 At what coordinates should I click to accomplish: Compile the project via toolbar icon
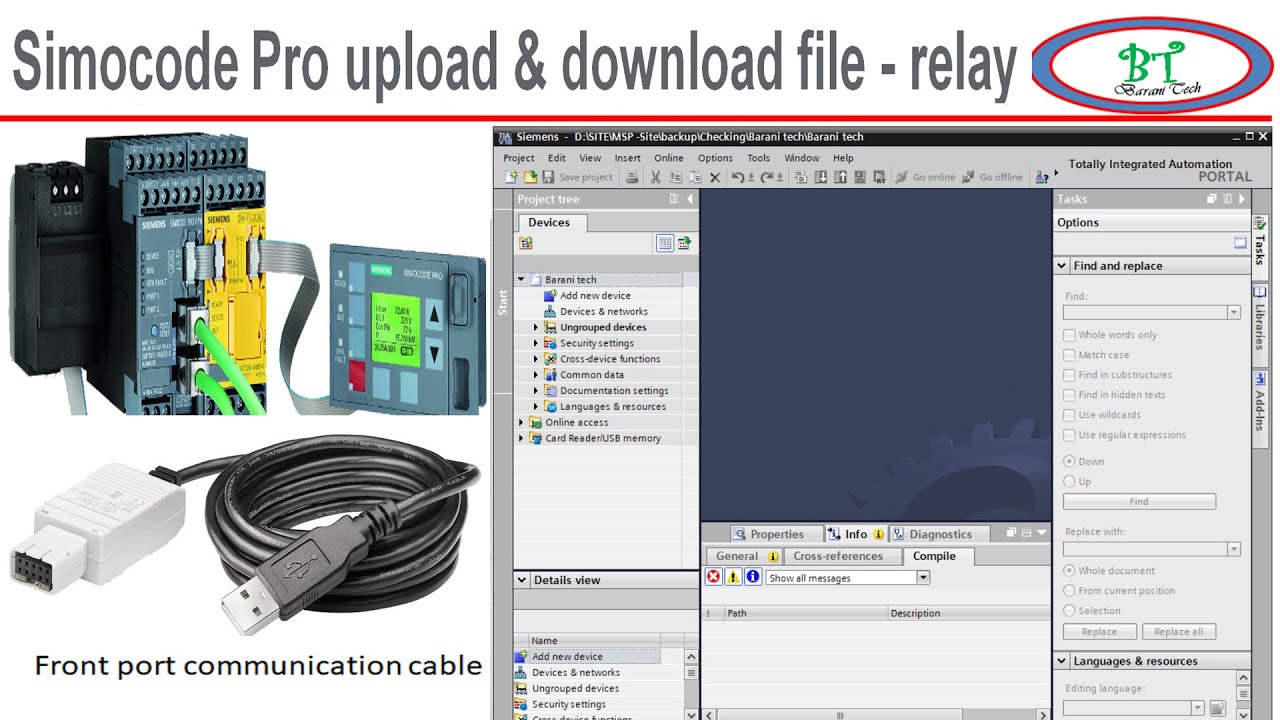click(x=801, y=177)
